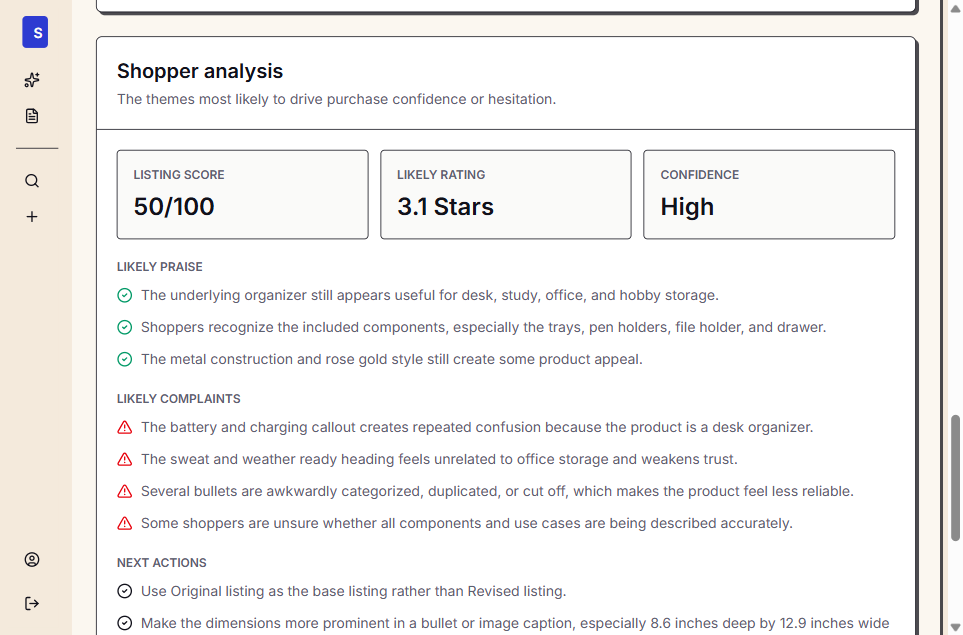
Task: Click the LIKELY PRAISE section label
Action: [x=160, y=267]
